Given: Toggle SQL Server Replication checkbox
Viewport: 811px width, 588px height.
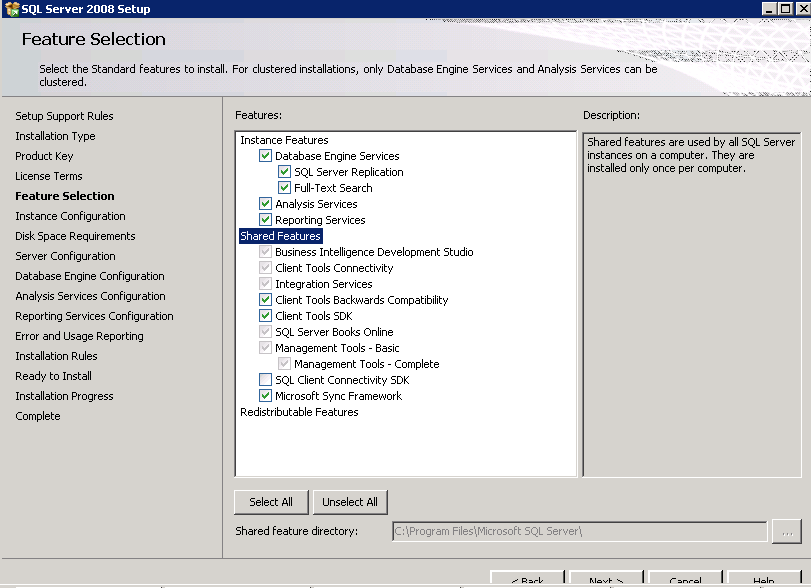Looking at the screenshot, I should click(x=284, y=172).
